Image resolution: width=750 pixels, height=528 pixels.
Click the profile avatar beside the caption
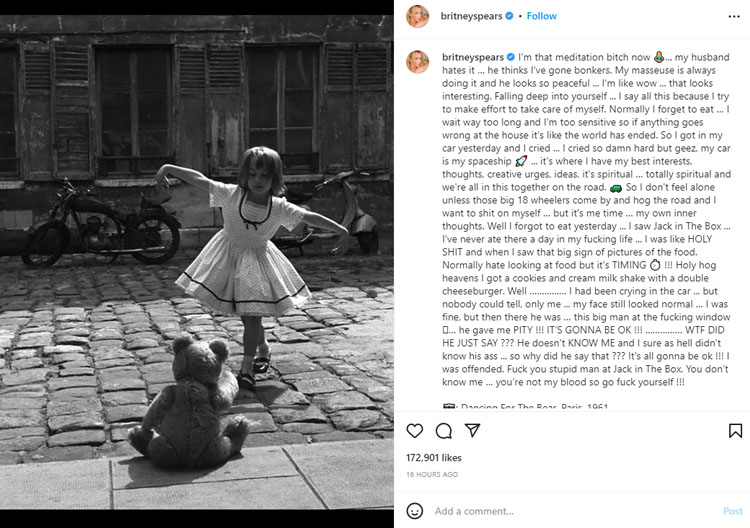tap(417, 56)
